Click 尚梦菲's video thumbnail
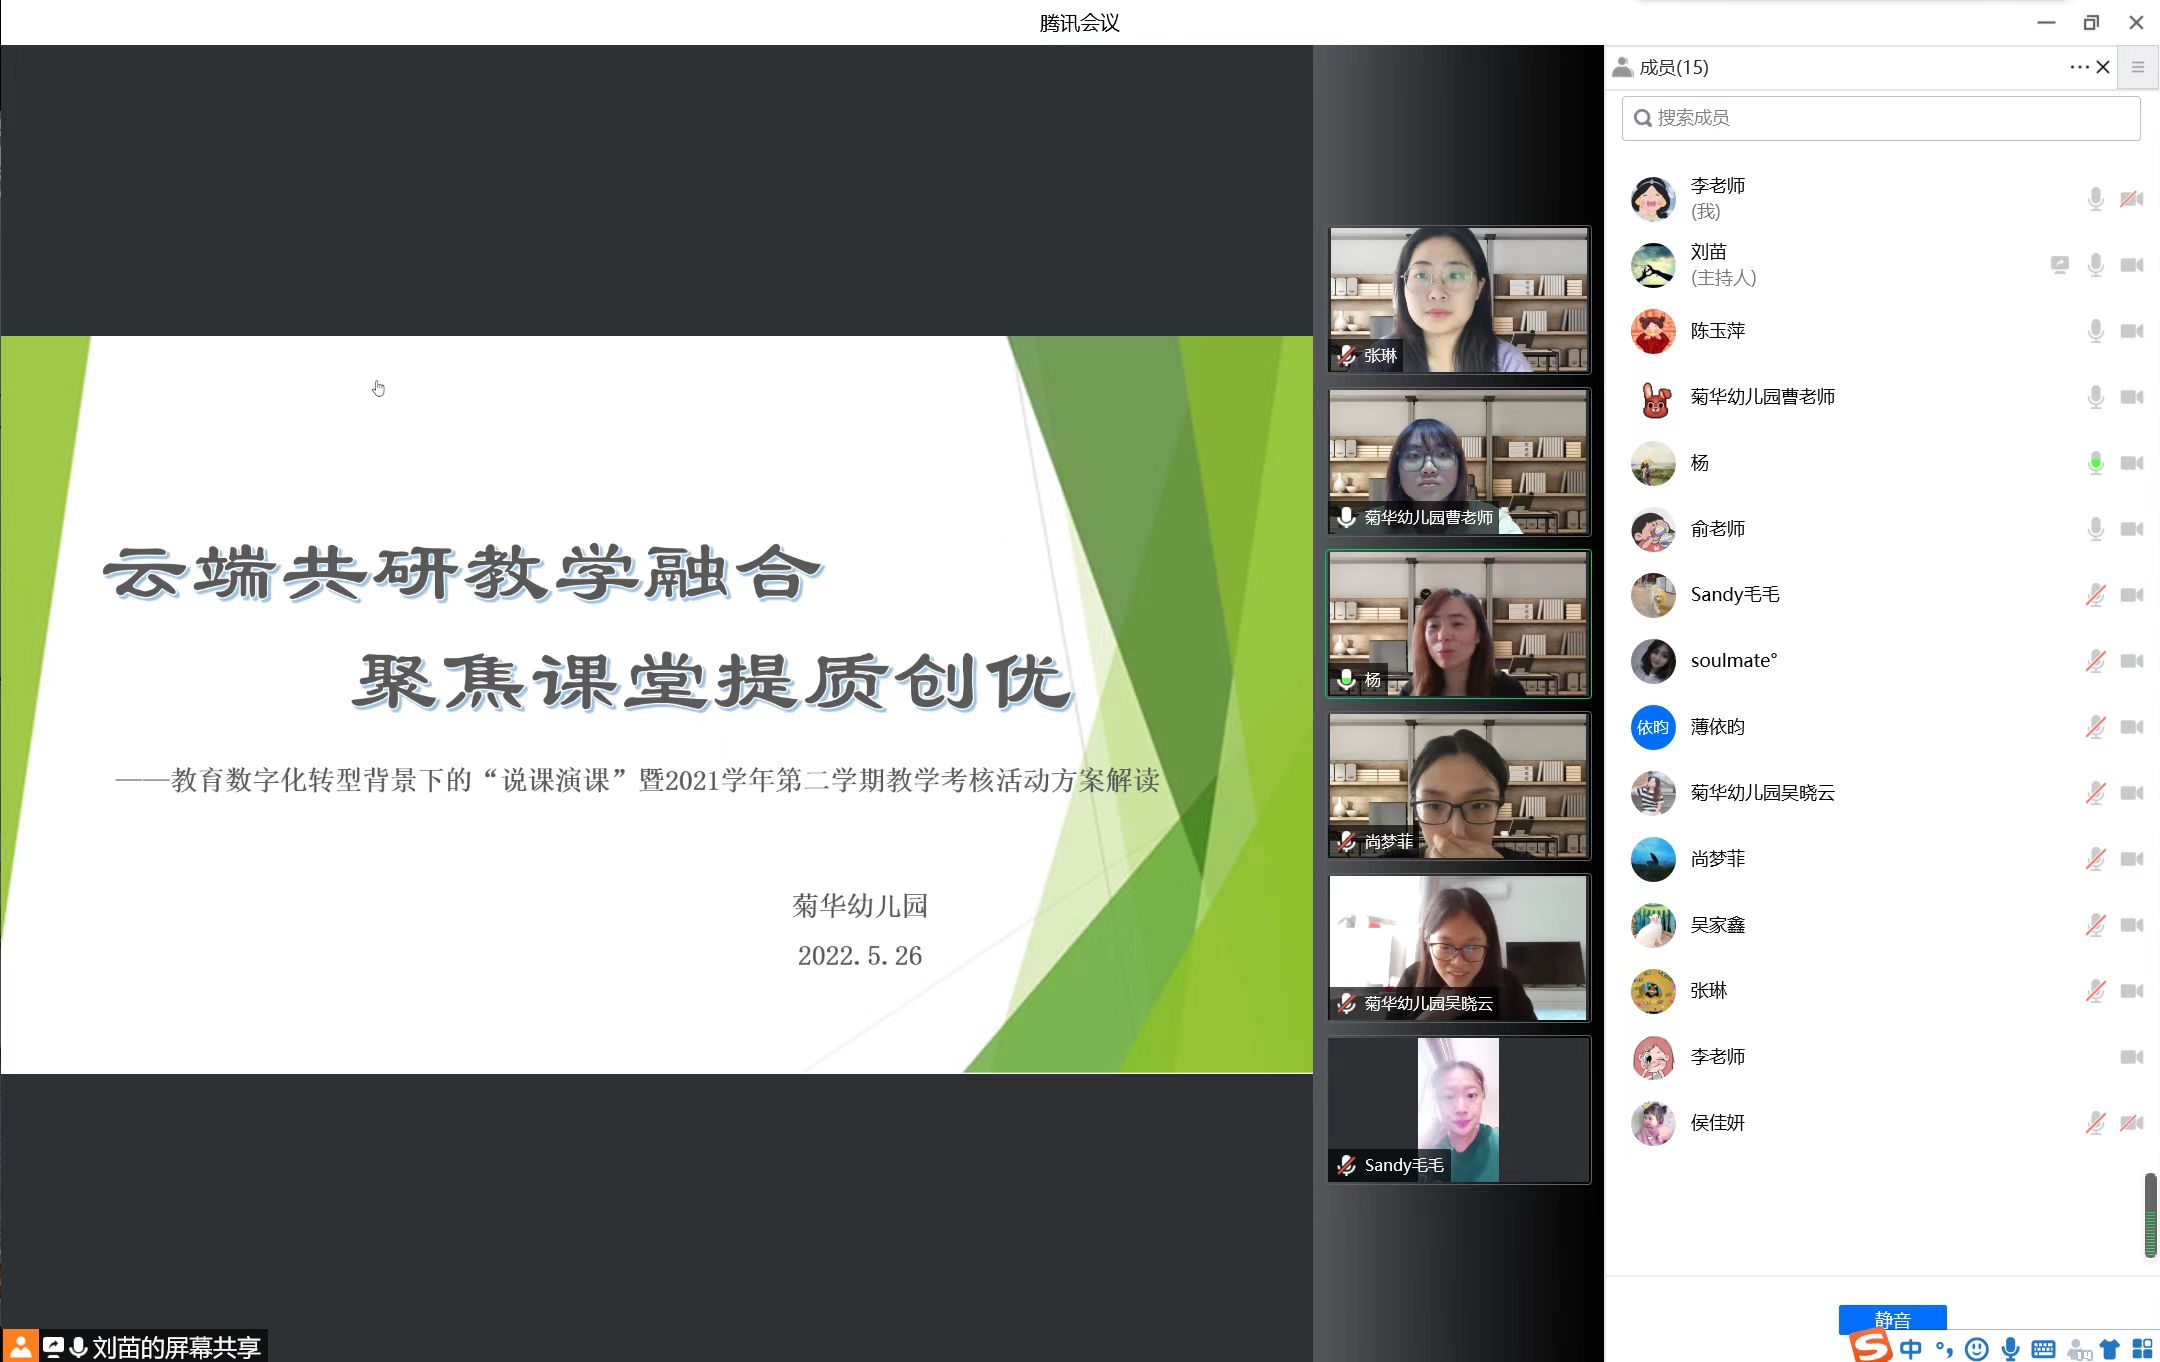The height and width of the screenshot is (1362, 2160). click(x=1458, y=785)
